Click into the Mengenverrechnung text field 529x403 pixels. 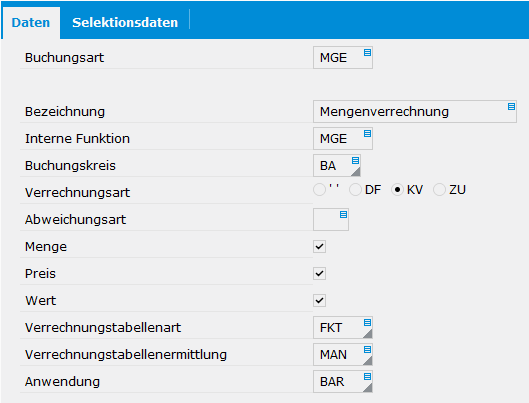pos(415,112)
